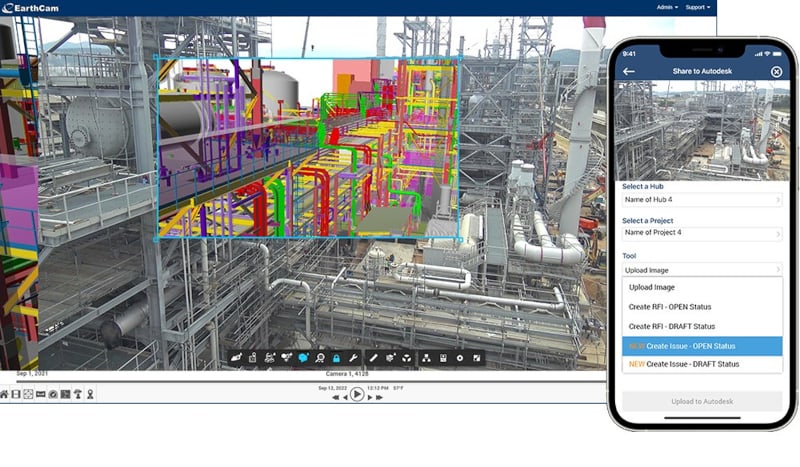Open the Support dropdown menu
Screen dimensions: 800x467
[697, 7]
